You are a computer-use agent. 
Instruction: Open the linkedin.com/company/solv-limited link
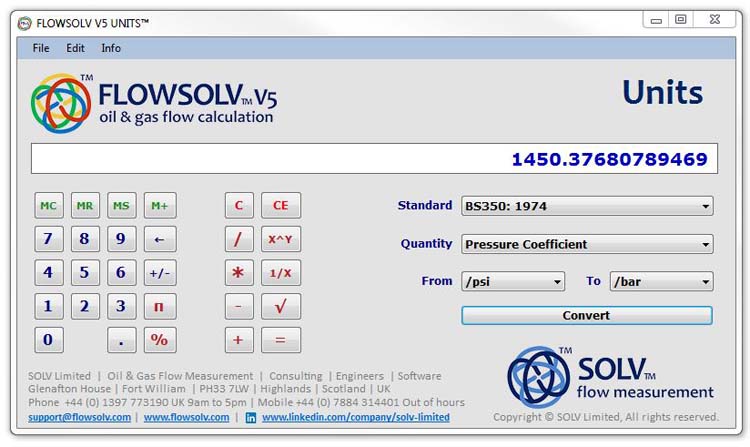(x=356, y=417)
